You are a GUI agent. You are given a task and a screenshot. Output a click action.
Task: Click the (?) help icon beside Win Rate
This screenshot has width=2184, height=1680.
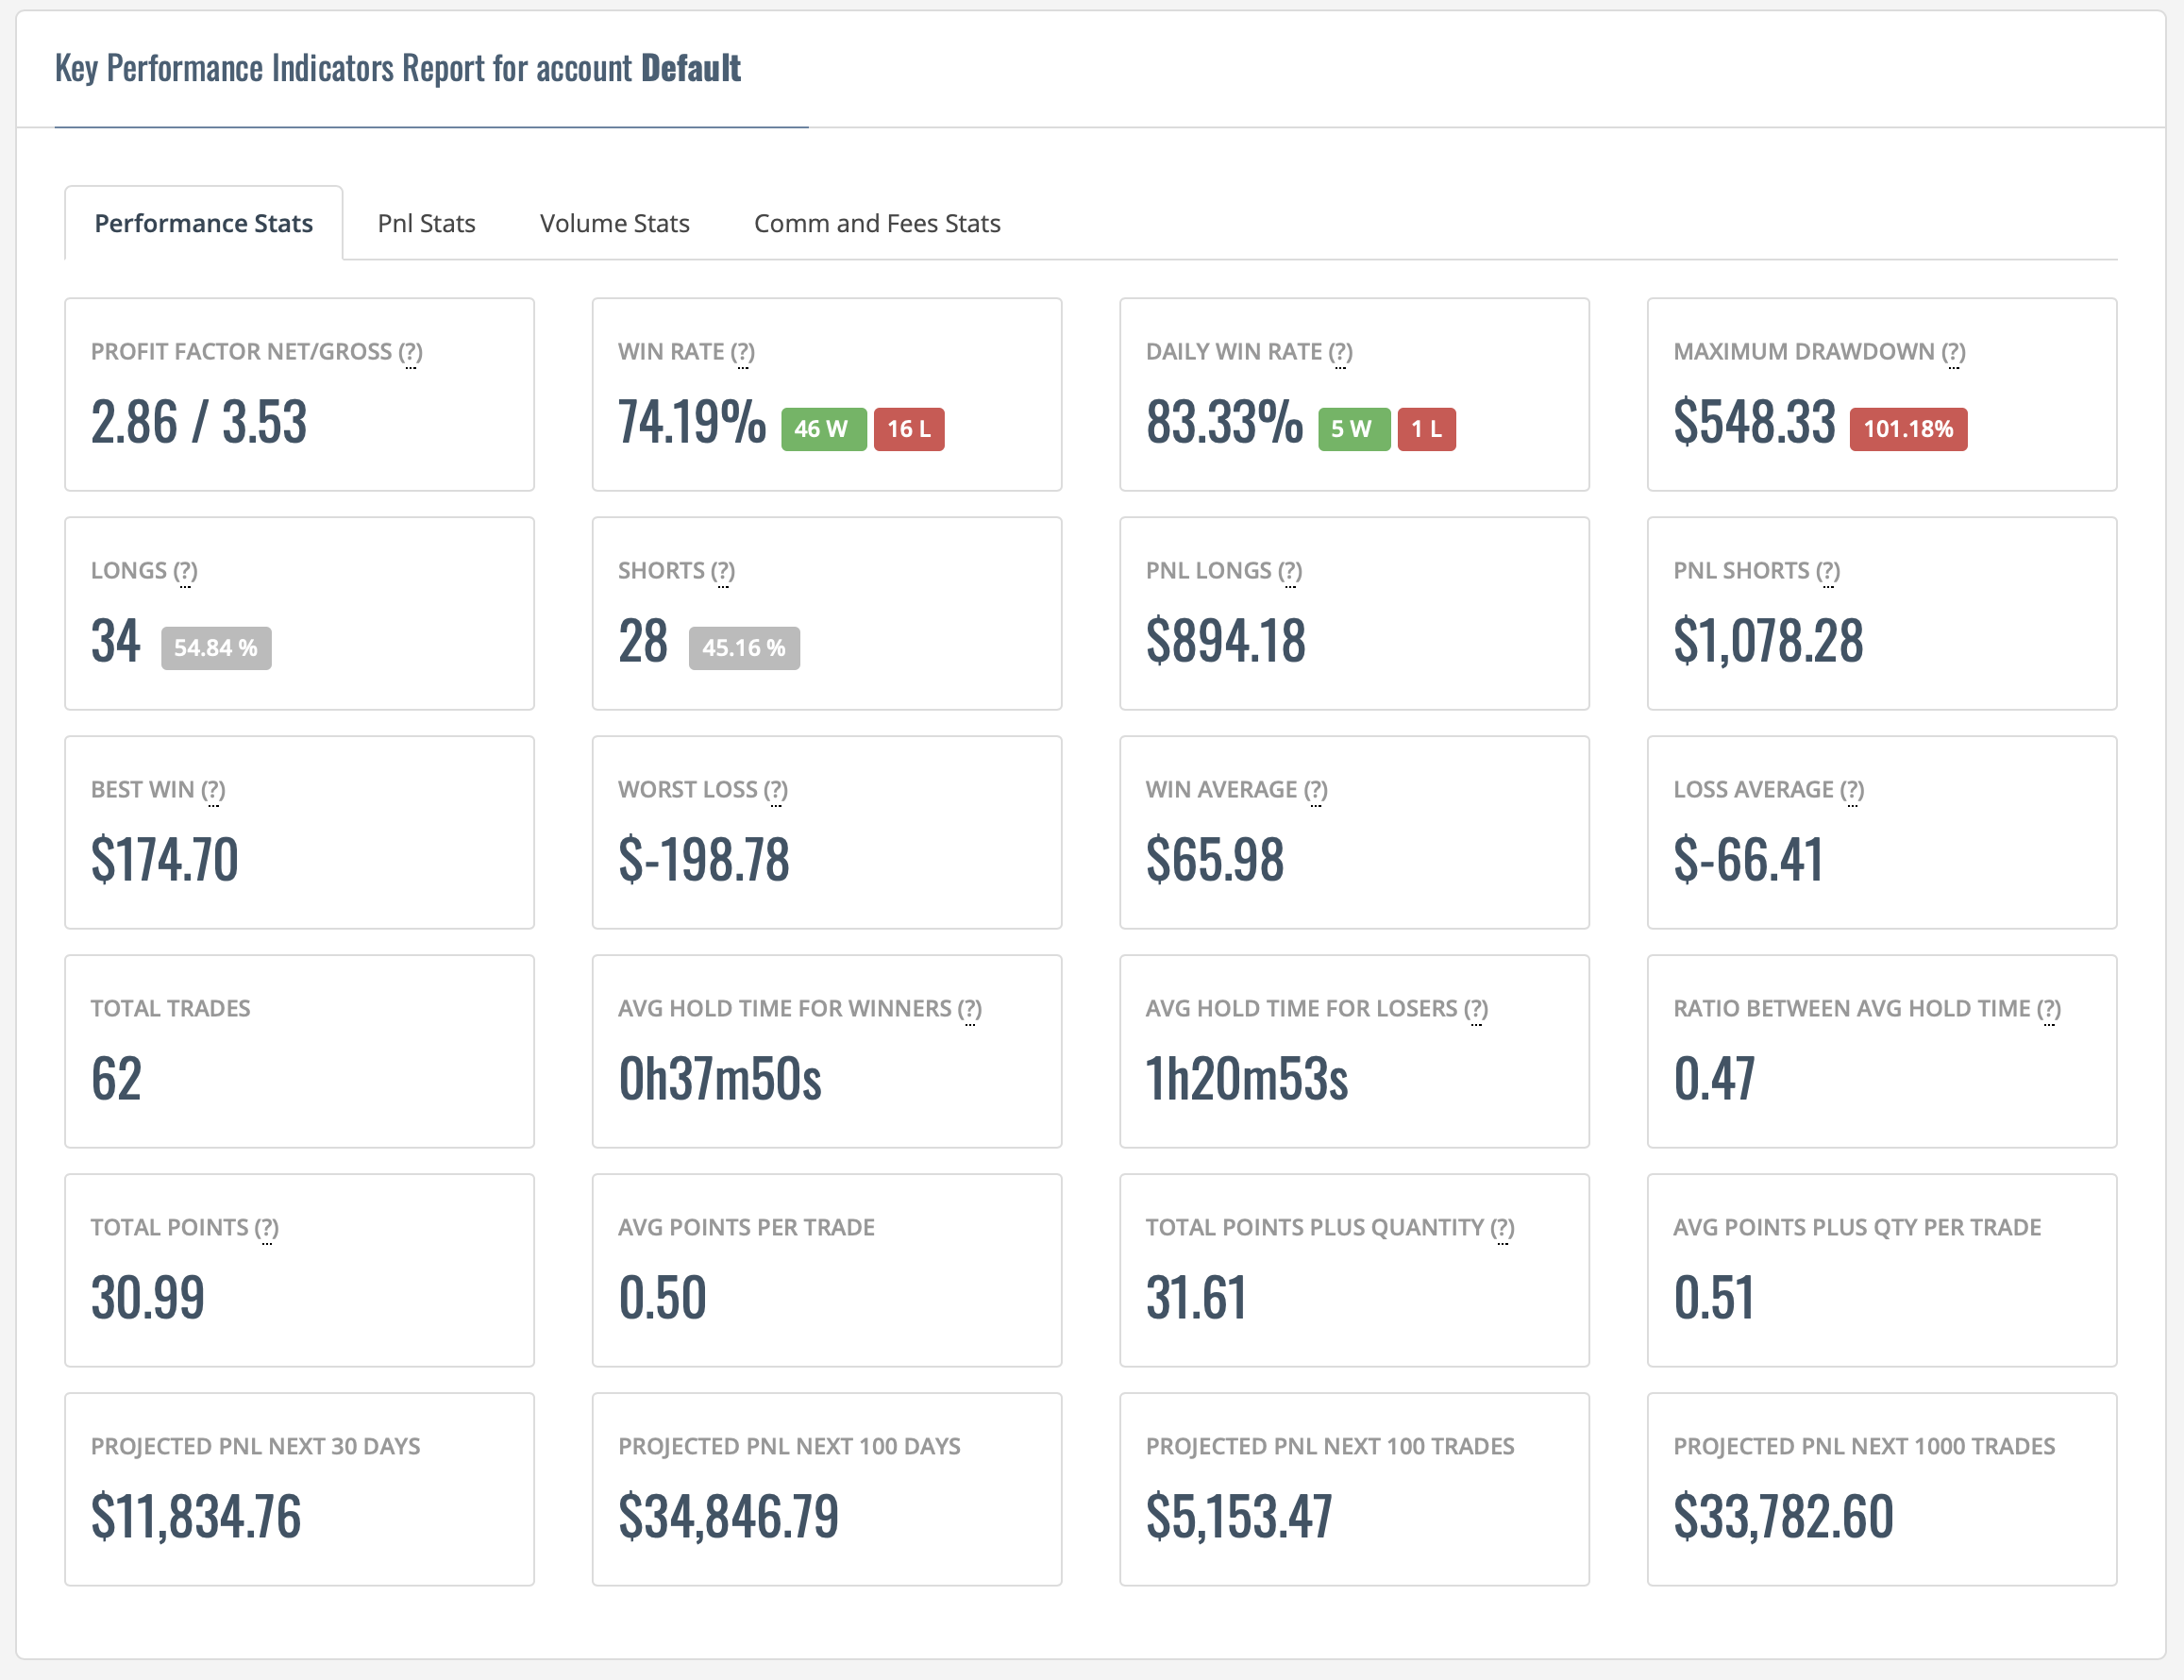[742, 352]
